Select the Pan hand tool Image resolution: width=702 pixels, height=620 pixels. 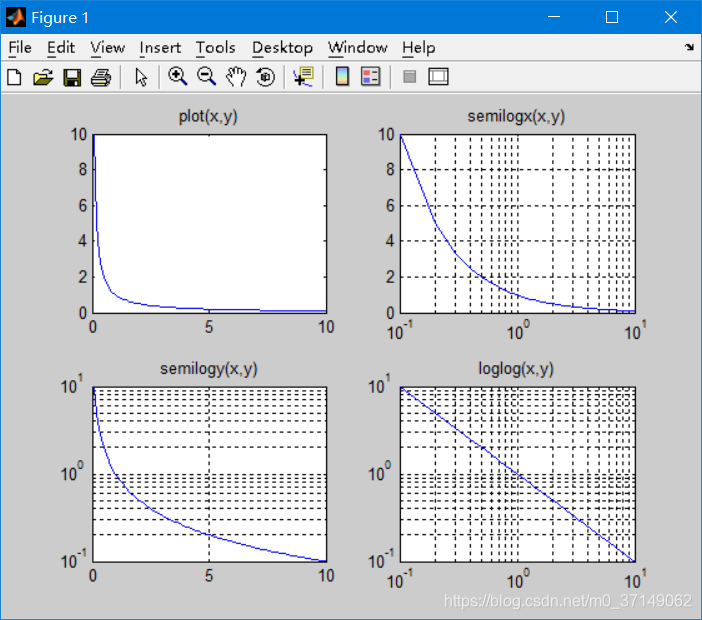[236, 77]
